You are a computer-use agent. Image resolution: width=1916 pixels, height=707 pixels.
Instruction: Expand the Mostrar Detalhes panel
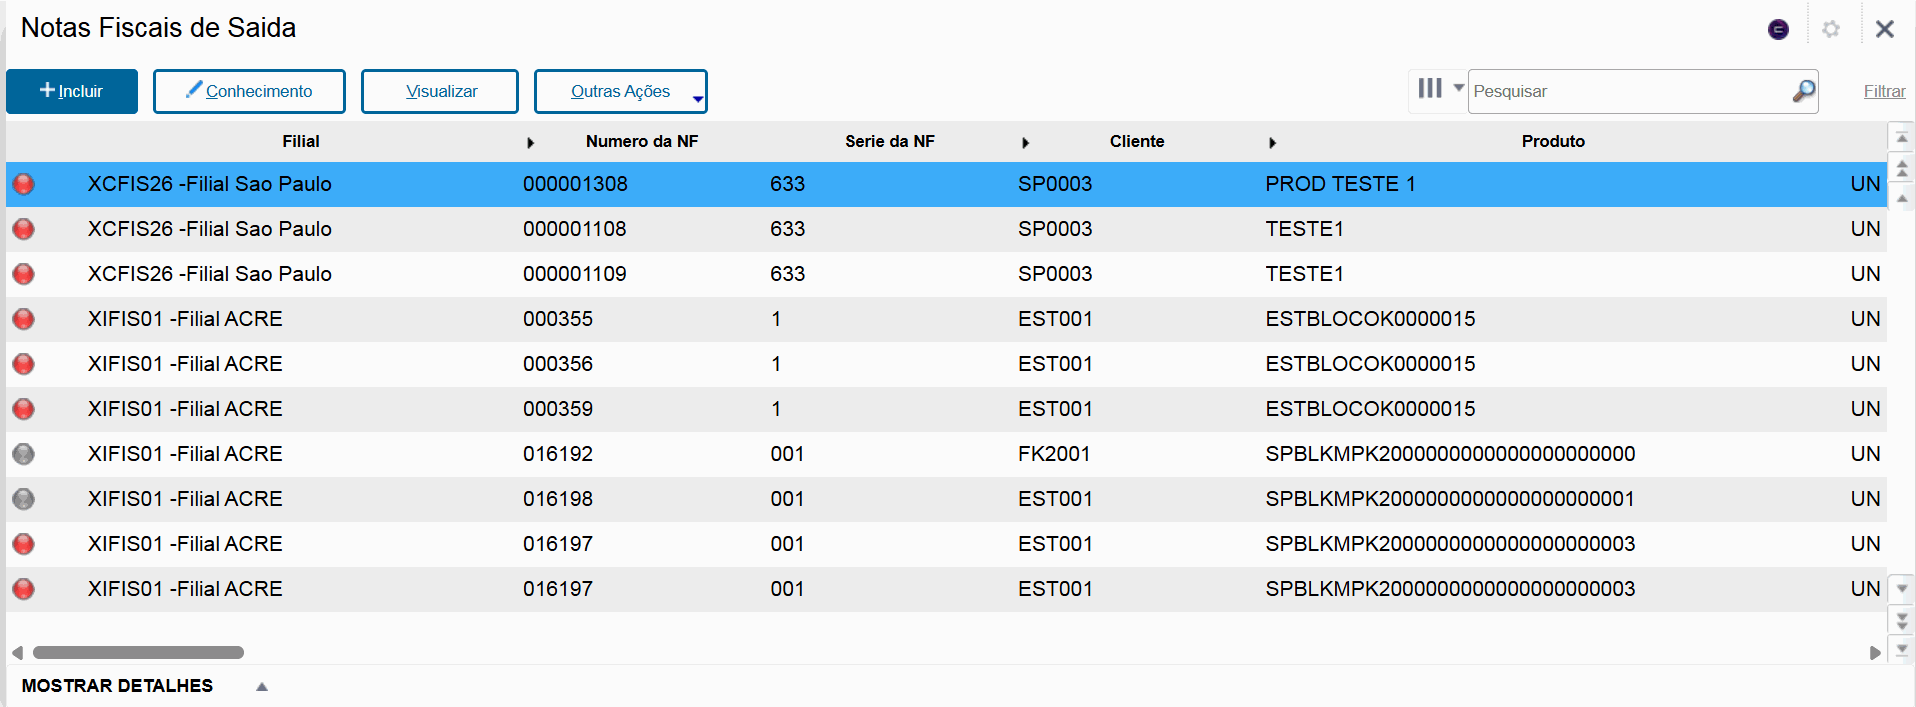click(x=262, y=686)
